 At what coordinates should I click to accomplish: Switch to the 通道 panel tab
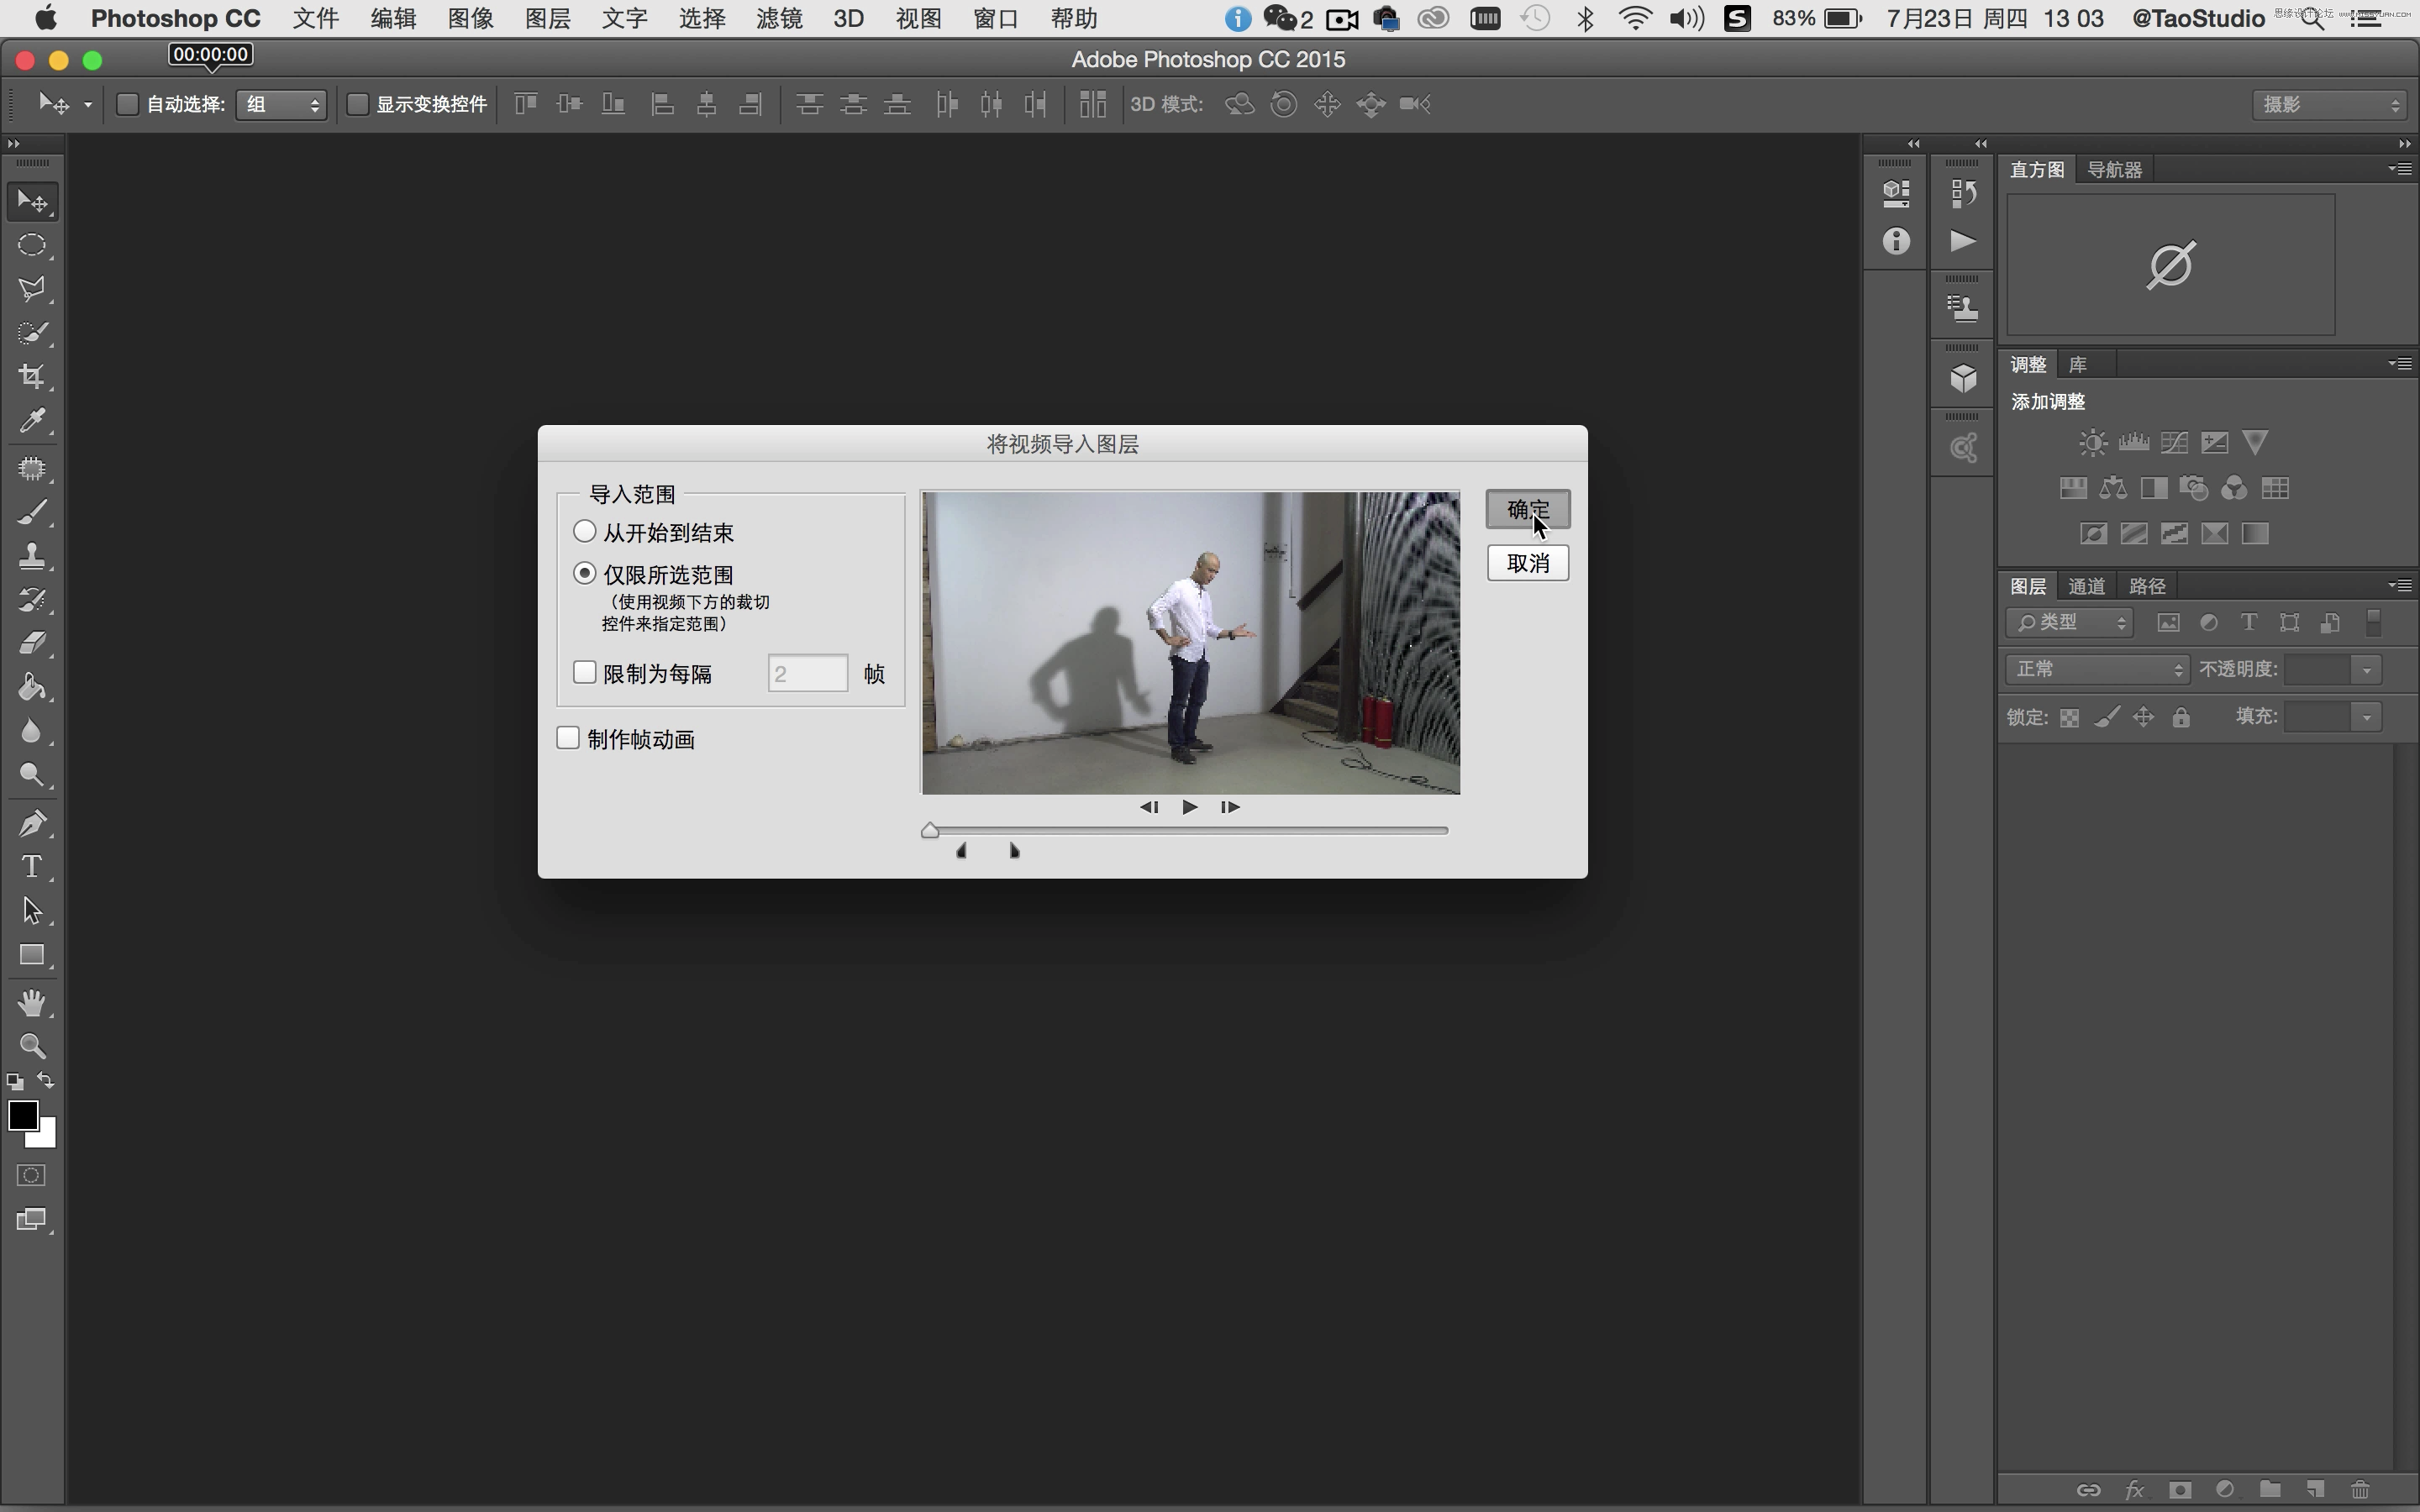(x=2086, y=585)
